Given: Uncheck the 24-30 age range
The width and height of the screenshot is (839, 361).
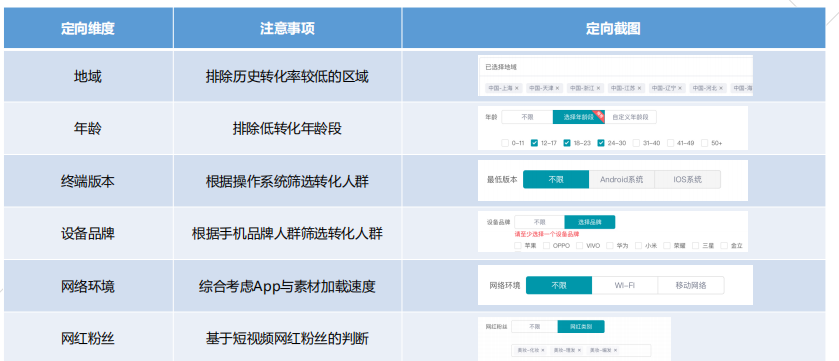Looking at the screenshot, I should coord(601,143).
